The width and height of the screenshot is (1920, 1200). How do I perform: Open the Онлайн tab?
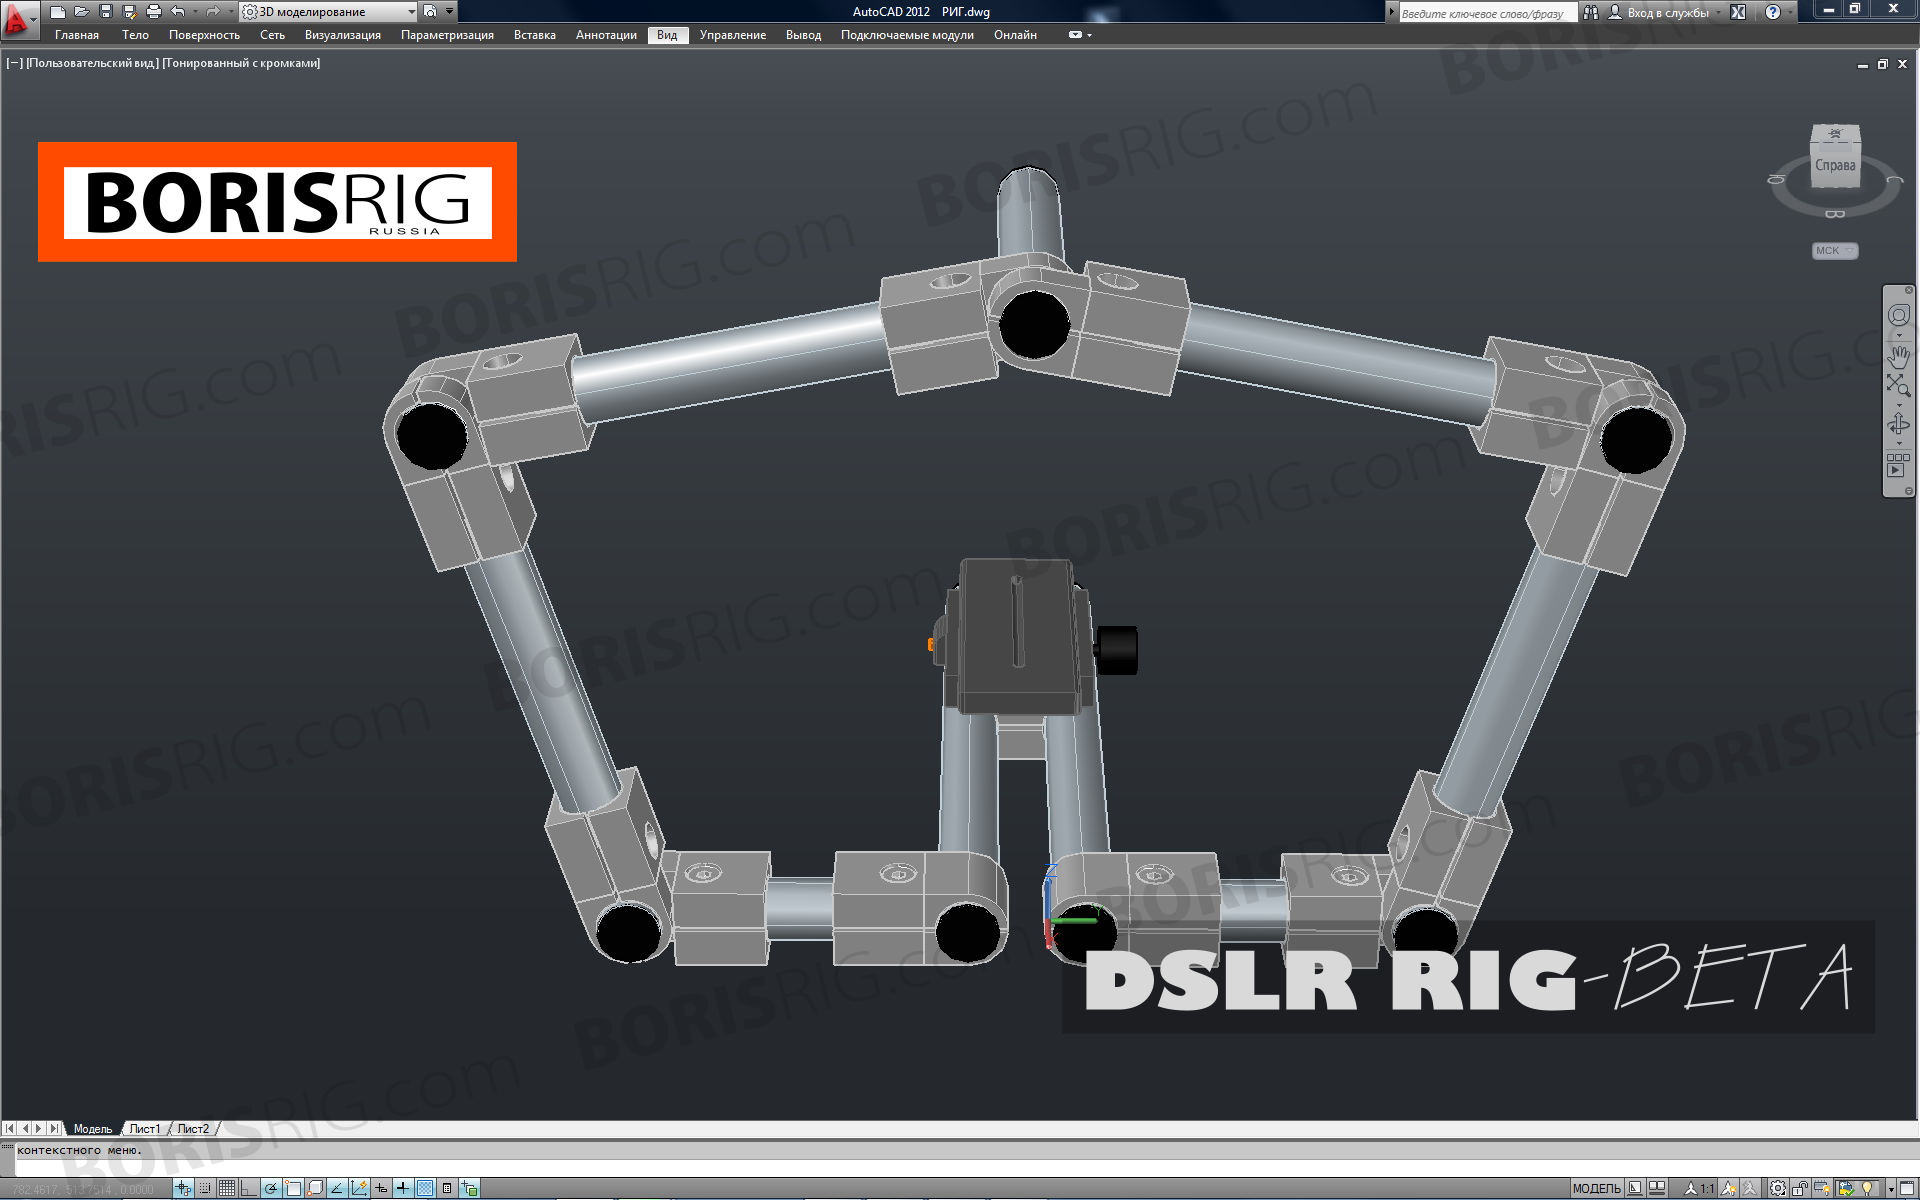tap(1015, 35)
